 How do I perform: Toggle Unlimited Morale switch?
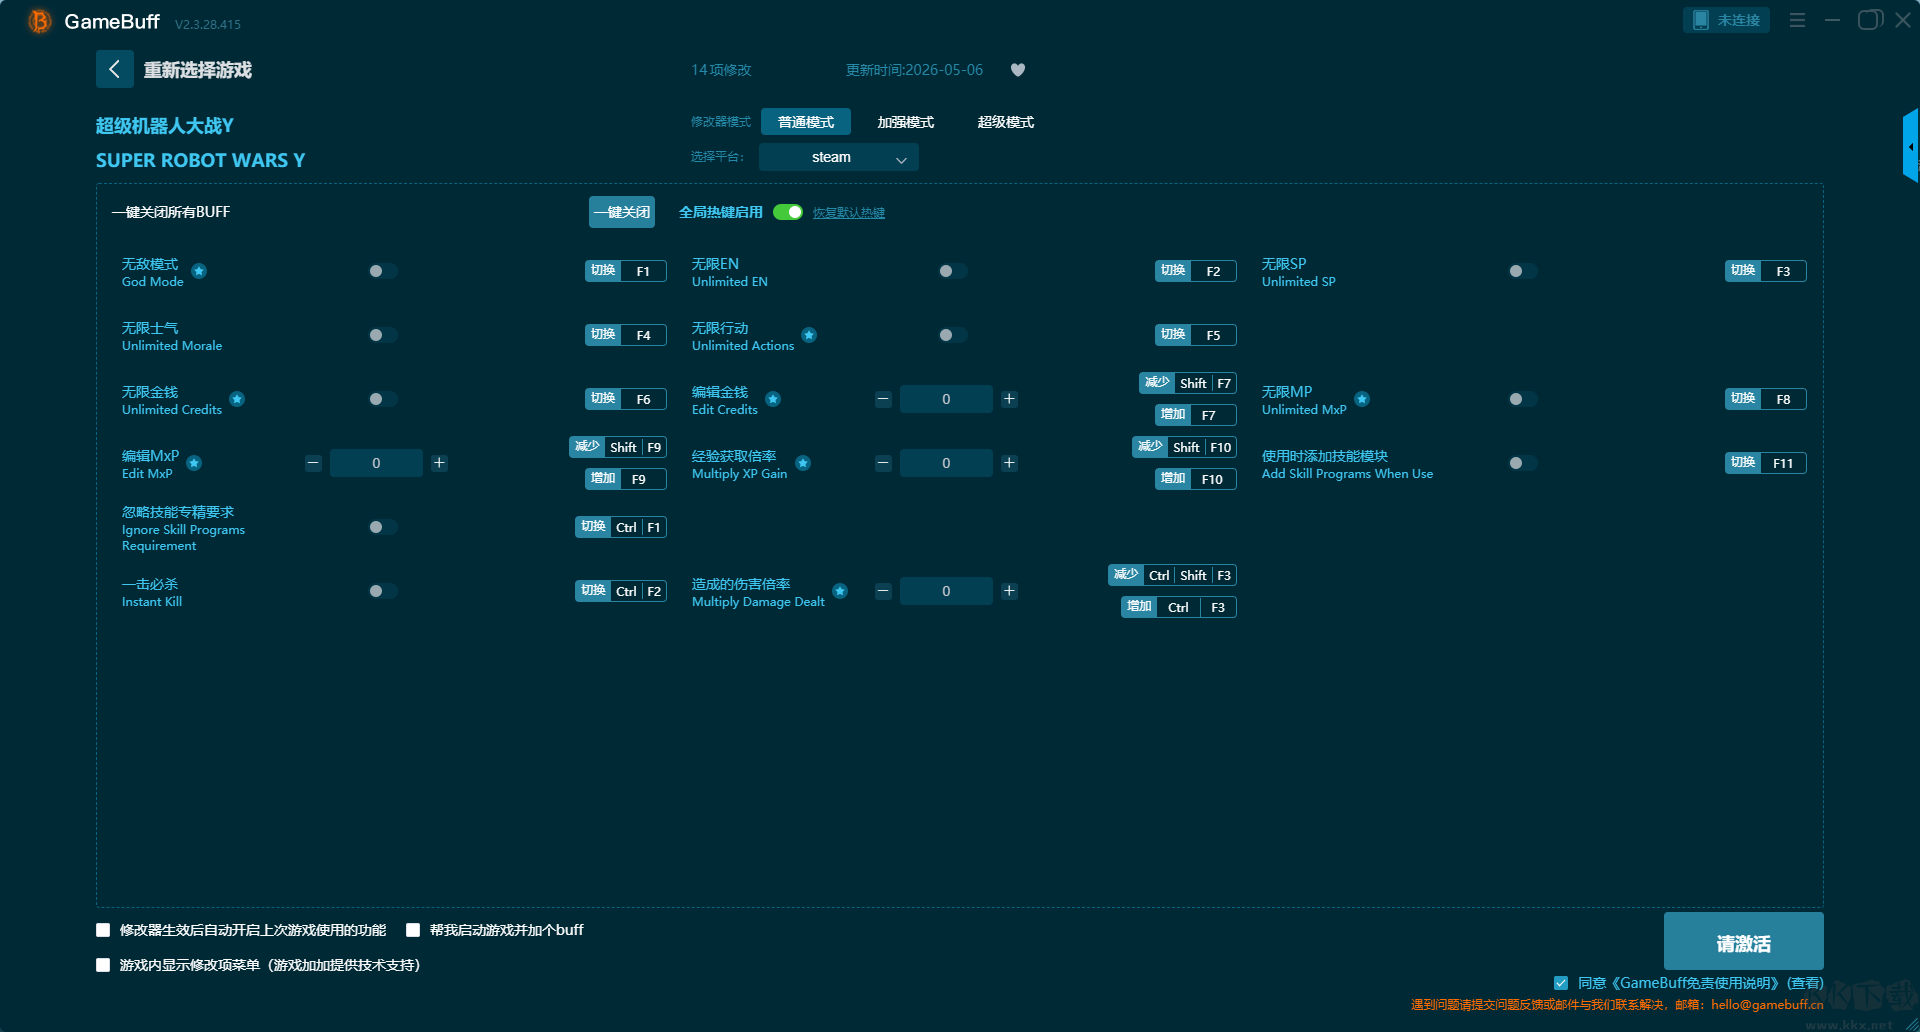[x=383, y=335]
